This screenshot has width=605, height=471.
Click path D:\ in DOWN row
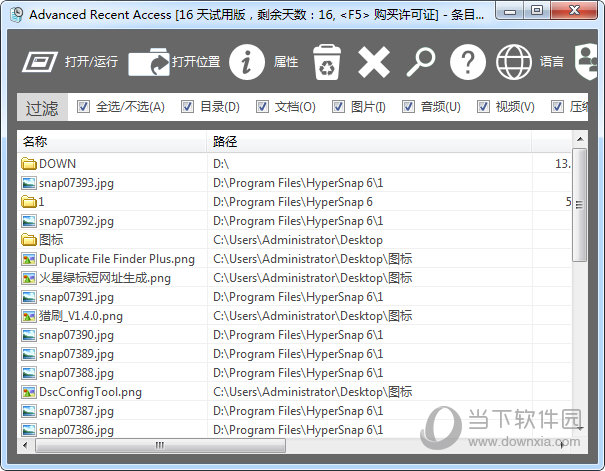coord(221,164)
